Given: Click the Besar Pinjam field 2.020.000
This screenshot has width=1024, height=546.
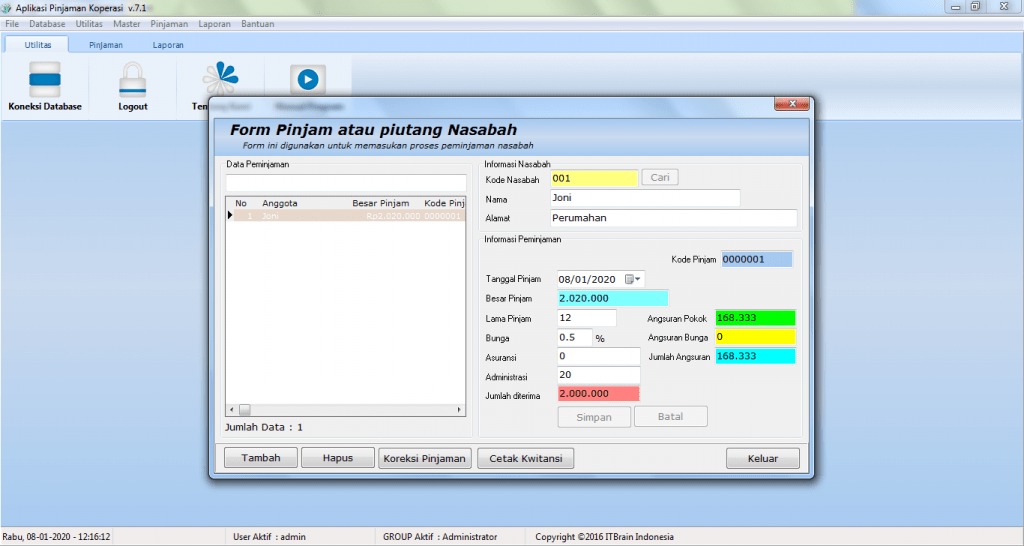Looking at the screenshot, I should 613,298.
